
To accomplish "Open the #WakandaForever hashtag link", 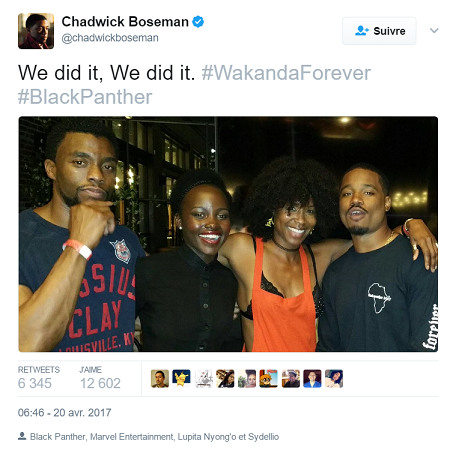I will coord(286,73).
